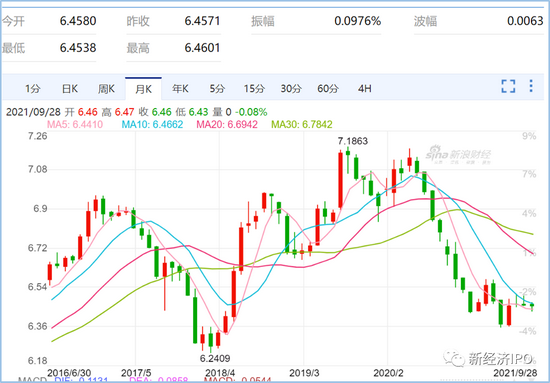550x383 pixels.
Task: Click the 2021/09/28 date in chart header
Action: [x=34, y=112]
